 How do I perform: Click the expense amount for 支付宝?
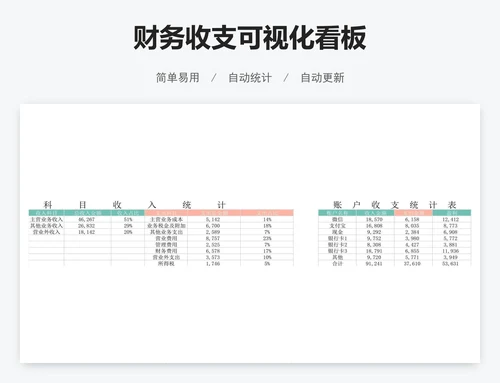(x=413, y=226)
